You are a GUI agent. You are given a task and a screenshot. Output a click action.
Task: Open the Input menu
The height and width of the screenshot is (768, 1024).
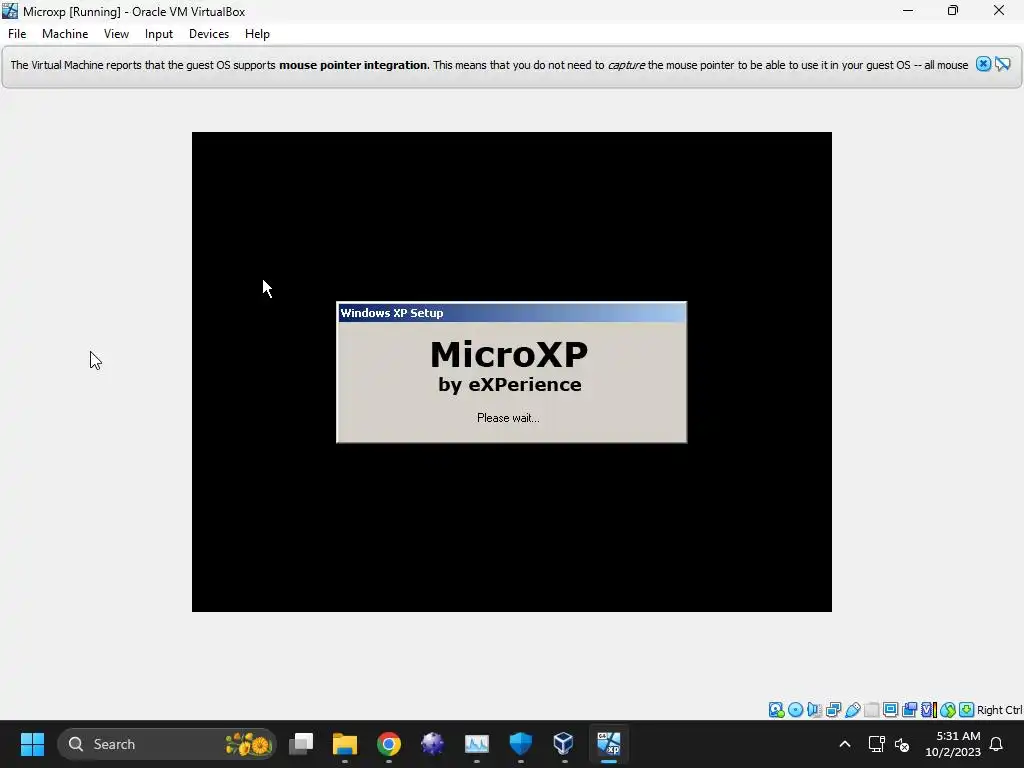click(x=159, y=34)
